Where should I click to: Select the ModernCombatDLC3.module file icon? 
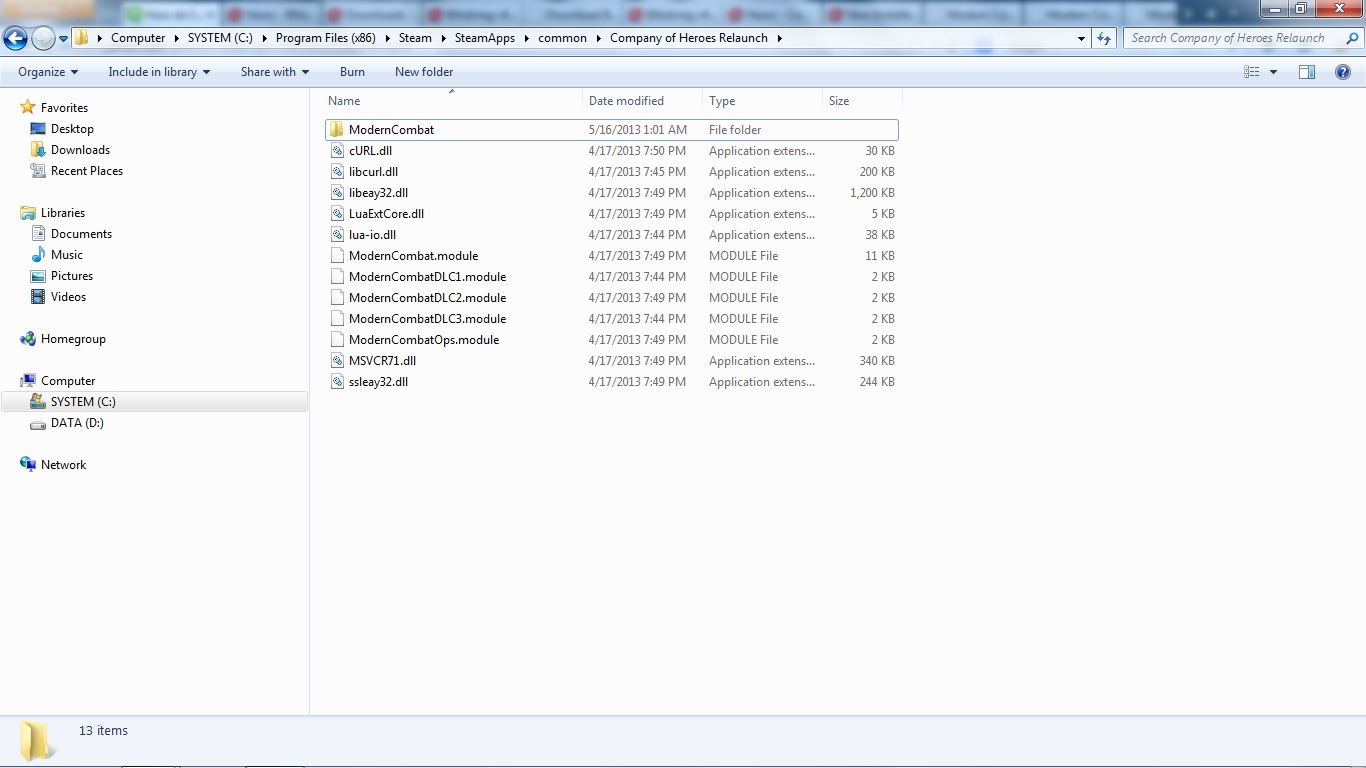[x=338, y=319]
